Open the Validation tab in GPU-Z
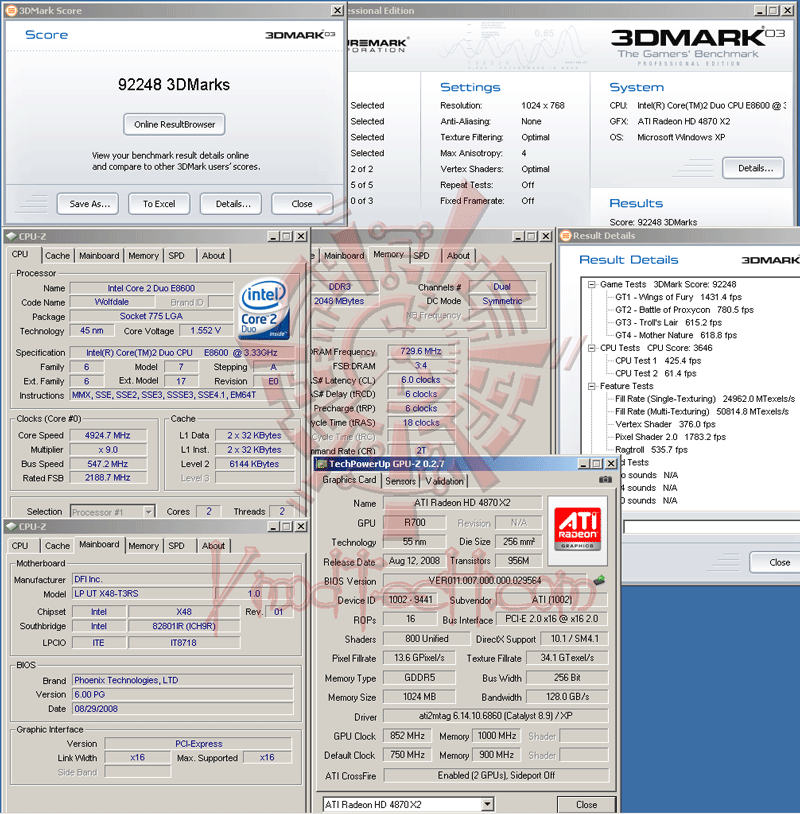This screenshot has height=814, width=800. (x=444, y=481)
